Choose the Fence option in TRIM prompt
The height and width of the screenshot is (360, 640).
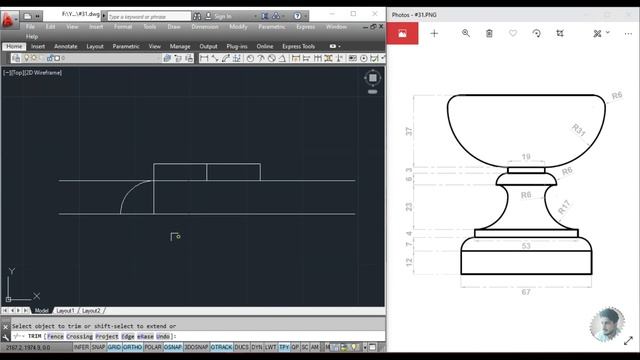pyautogui.click(x=55, y=337)
